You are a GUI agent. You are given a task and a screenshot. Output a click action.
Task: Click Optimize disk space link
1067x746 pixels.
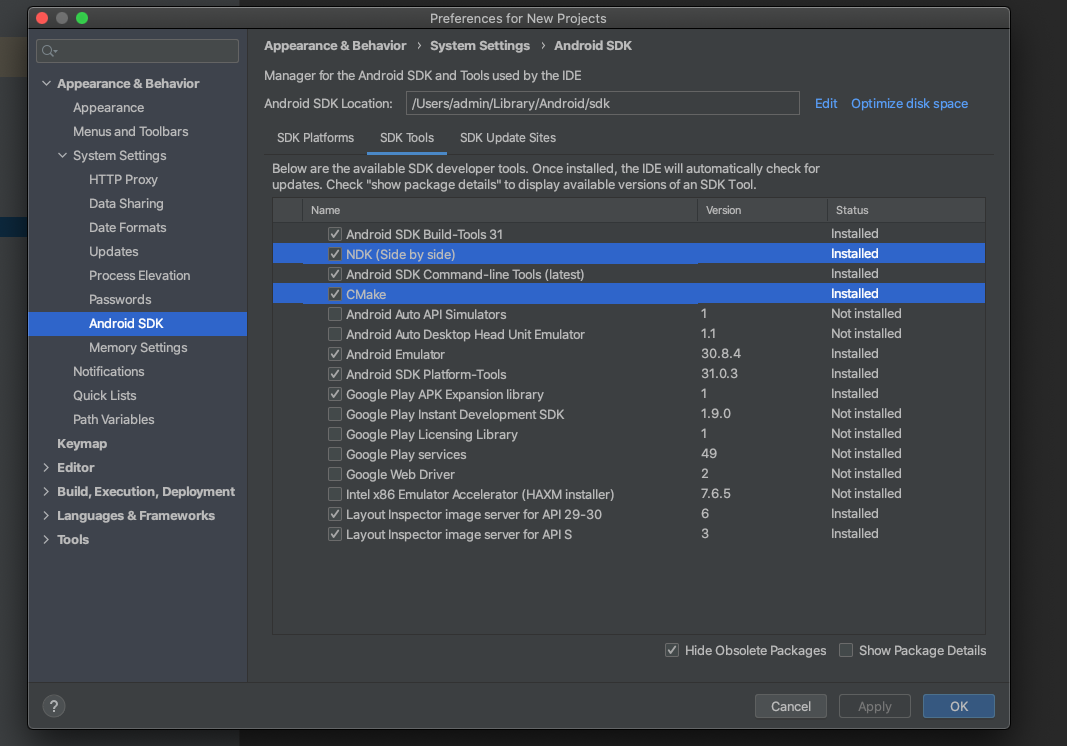[x=909, y=103]
